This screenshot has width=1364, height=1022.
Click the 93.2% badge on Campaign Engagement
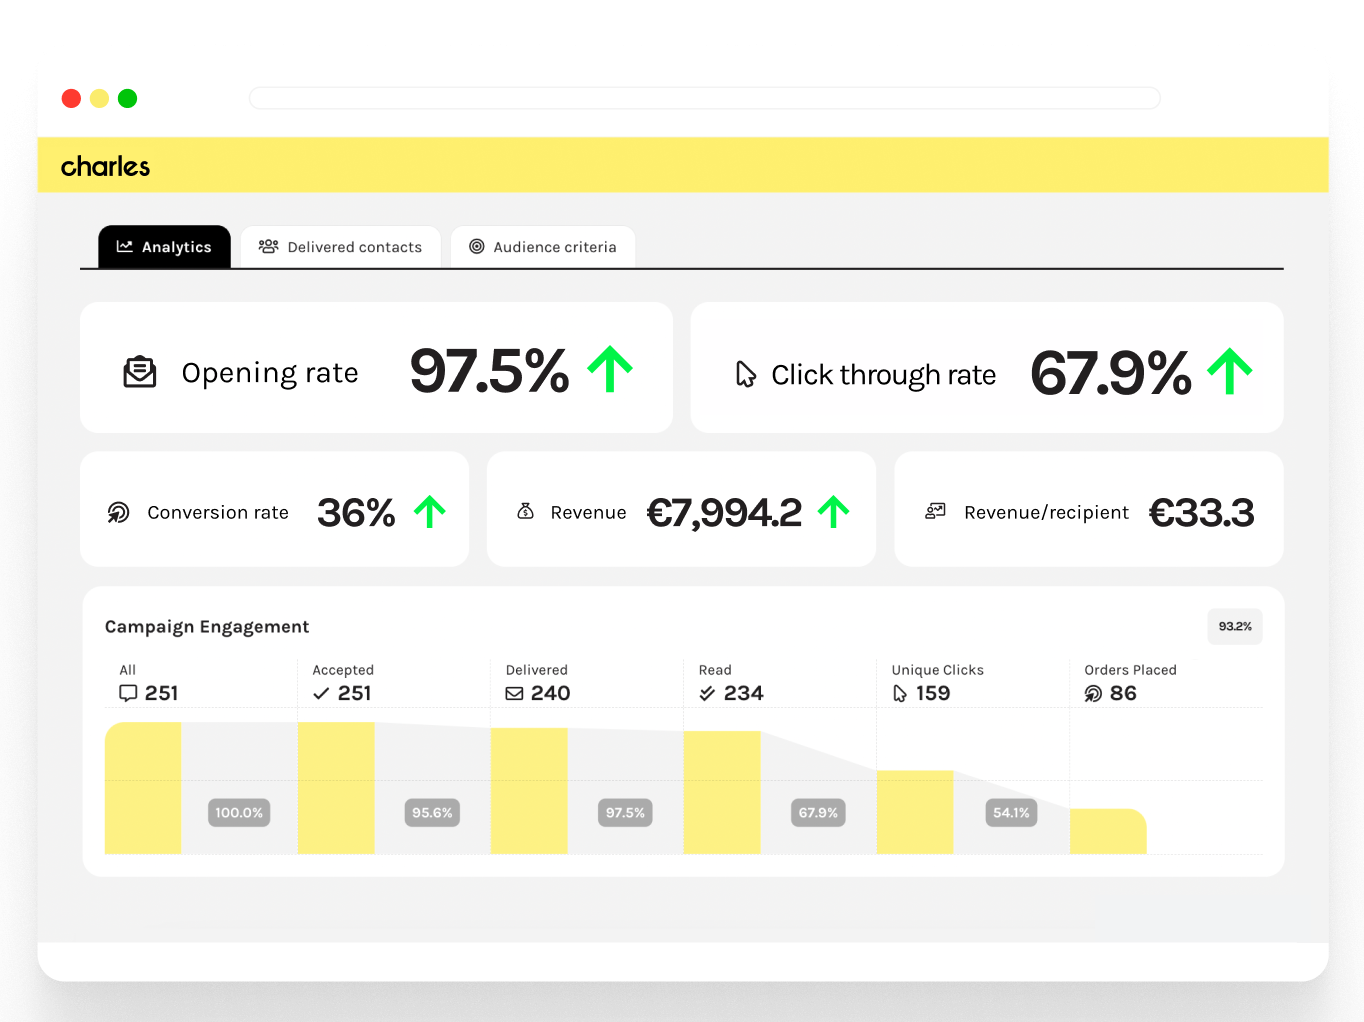pos(1234,626)
